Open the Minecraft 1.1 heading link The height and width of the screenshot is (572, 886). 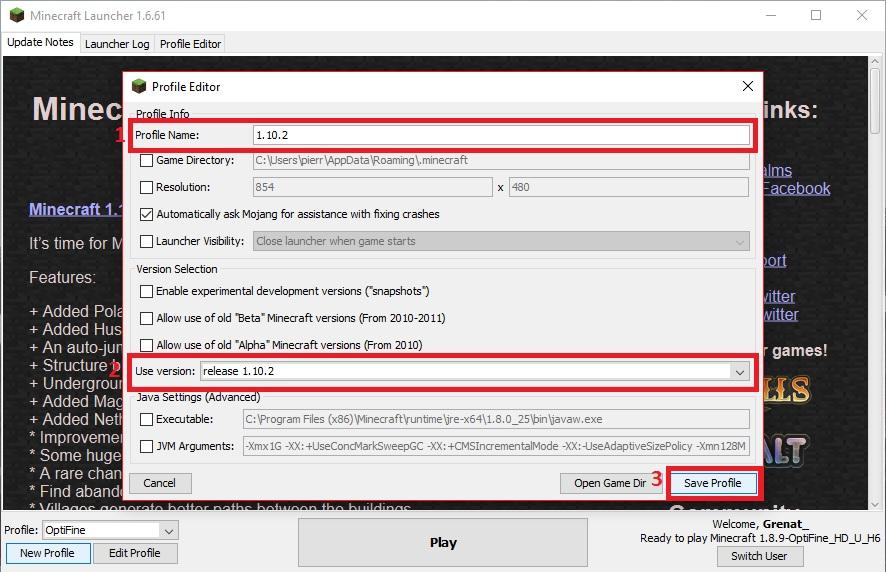click(x=75, y=210)
